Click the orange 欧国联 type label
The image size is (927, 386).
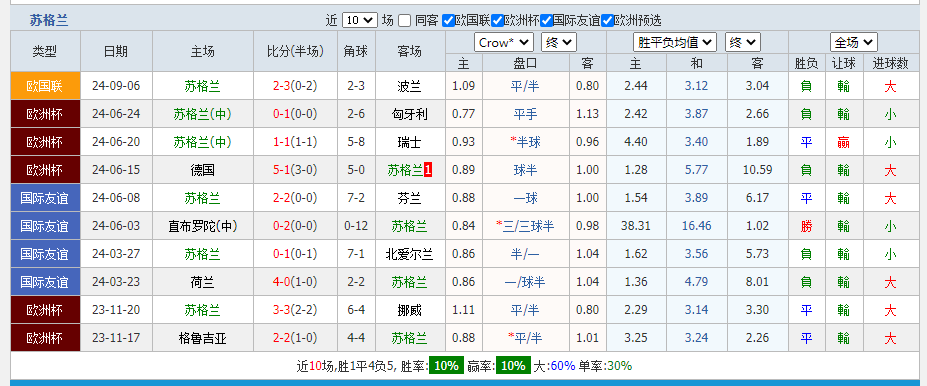pos(45,86)
